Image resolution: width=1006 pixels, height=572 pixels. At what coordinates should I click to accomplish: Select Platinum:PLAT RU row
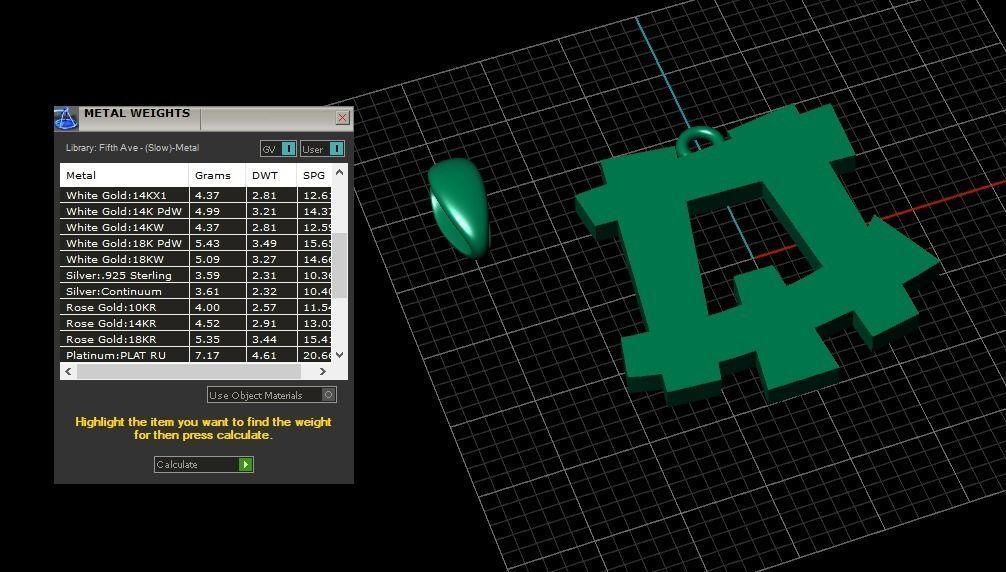(196, 355)
